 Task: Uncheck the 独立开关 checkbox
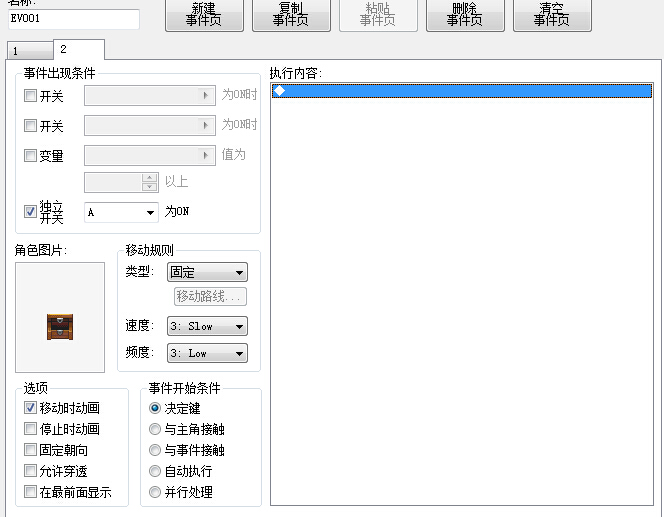[30, 211]
